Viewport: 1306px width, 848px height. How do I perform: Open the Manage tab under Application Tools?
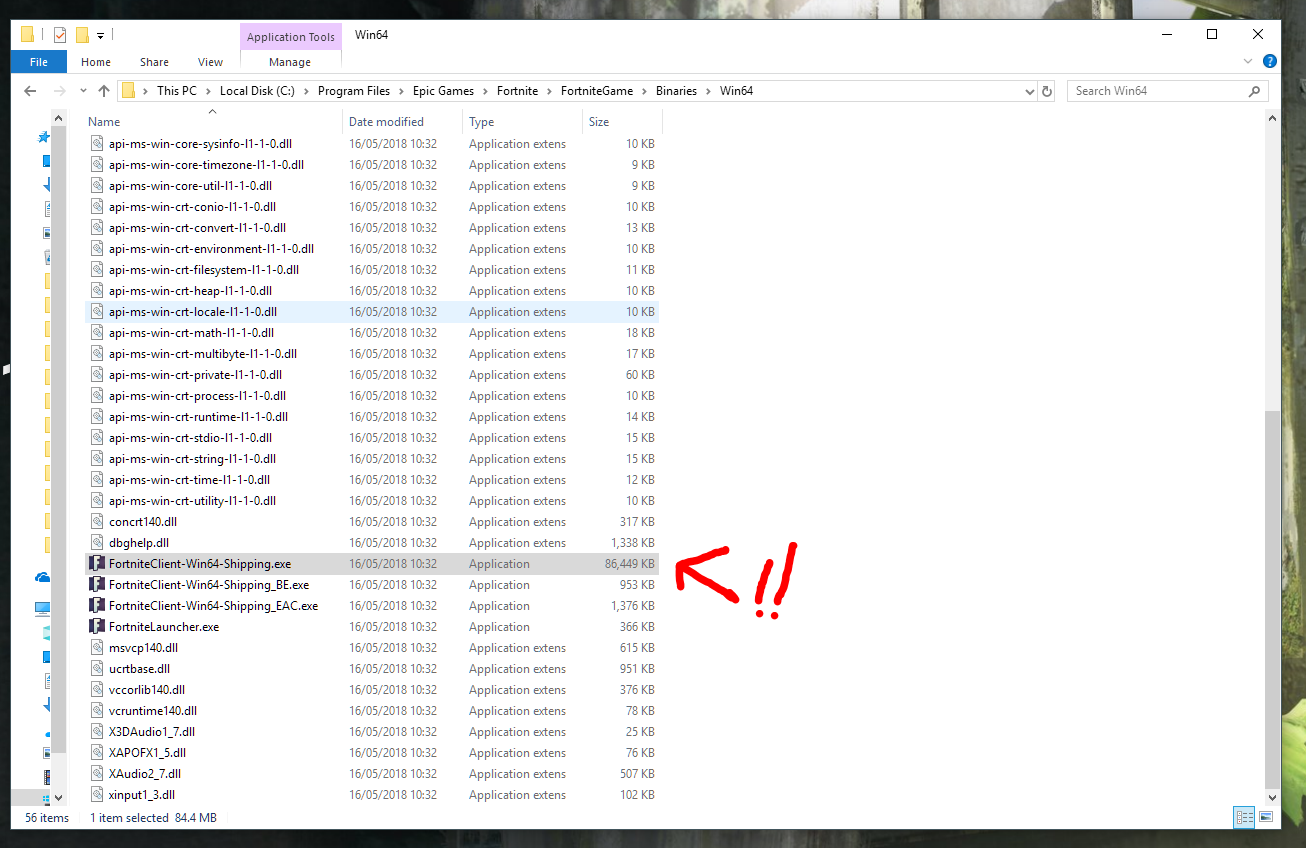[290, 61]
